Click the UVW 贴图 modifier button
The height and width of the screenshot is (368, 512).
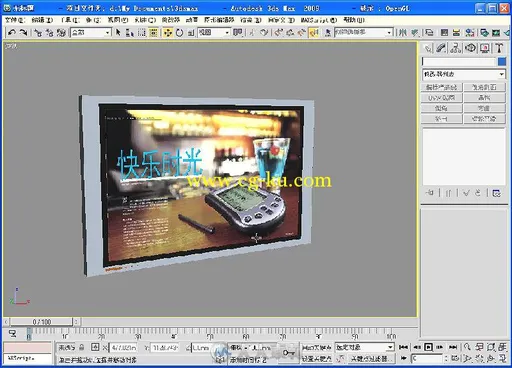(441, 98)
